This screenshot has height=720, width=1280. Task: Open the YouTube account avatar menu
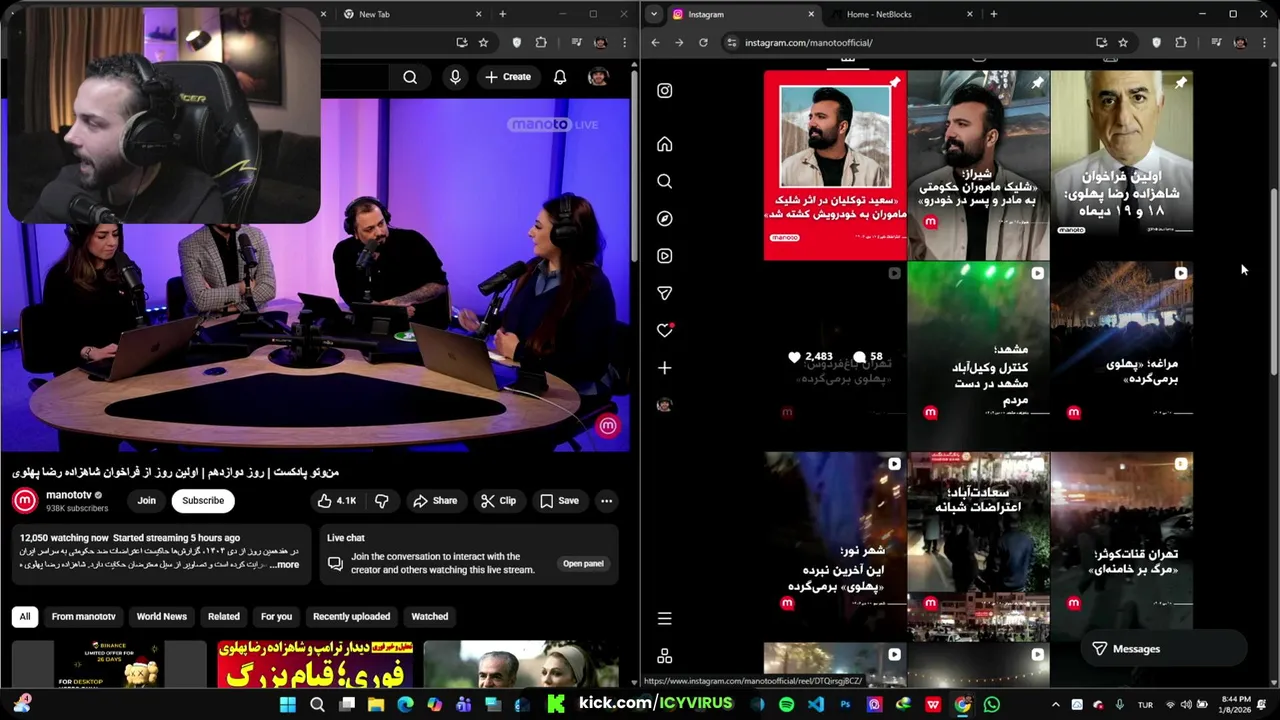click(x=598, y=77)
